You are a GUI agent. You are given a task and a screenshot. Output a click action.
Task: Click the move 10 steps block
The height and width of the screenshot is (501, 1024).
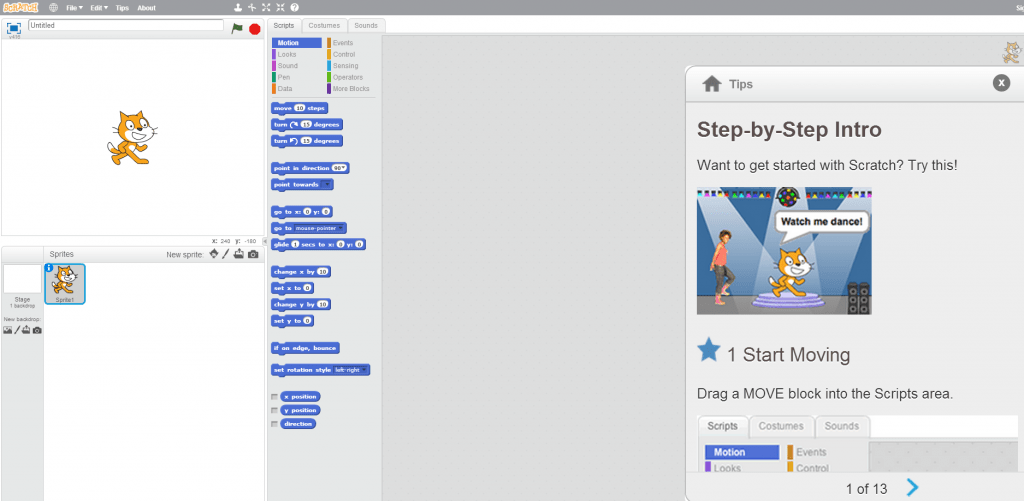[299, 108]
